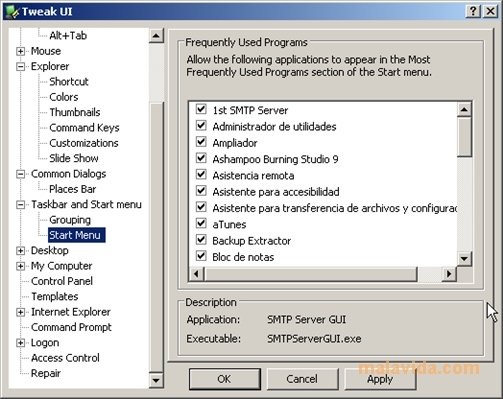Click the SMTP Server GUI application text

[x=306, y=319]
